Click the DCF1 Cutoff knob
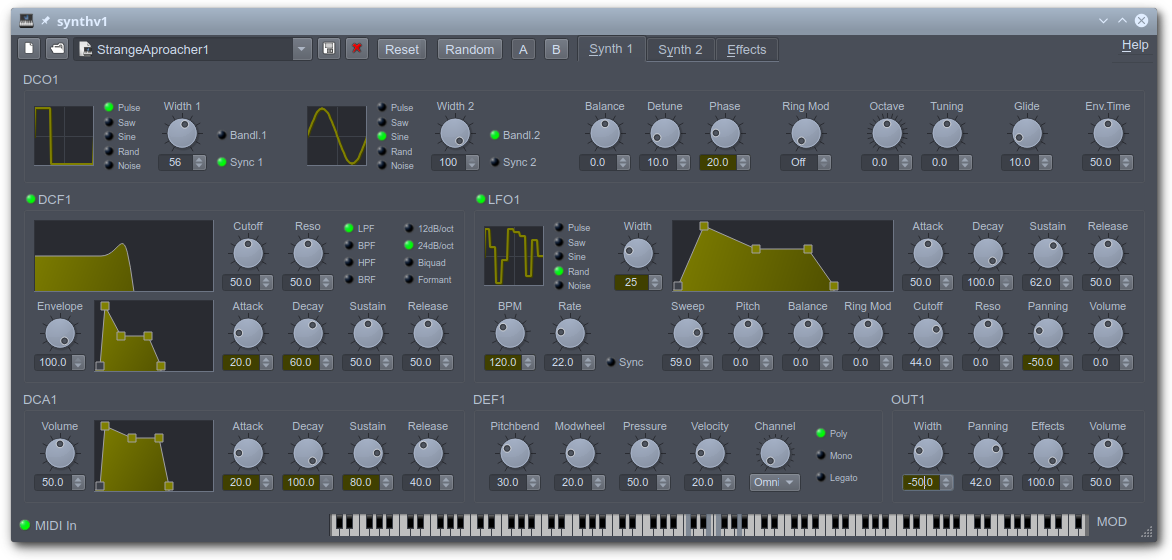The height and width of the screenshot is (560, 1172). (x=248, y=253)
